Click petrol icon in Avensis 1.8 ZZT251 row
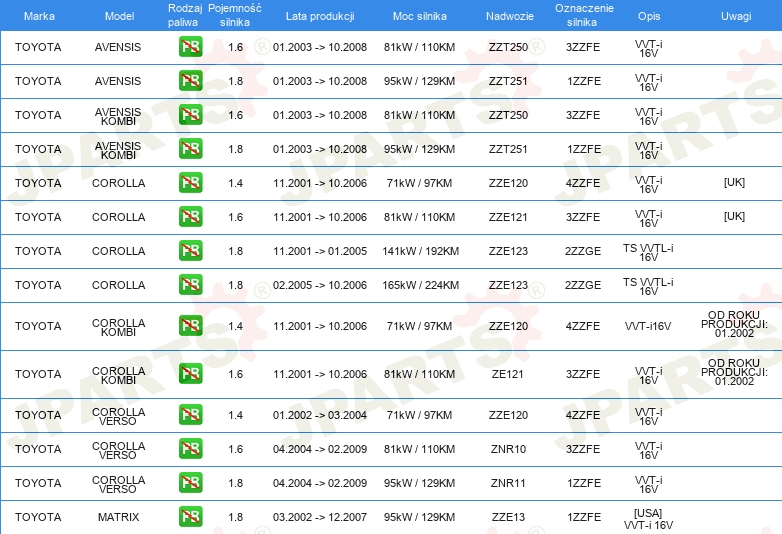 pyautogui.click(x=191, y=81)
